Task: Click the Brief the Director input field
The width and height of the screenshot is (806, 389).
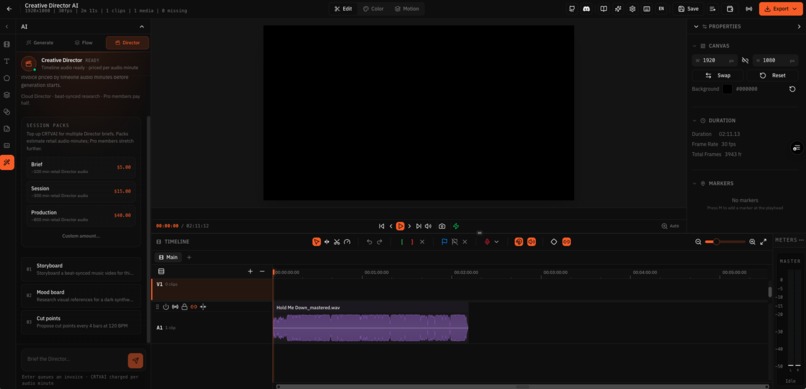Action: click(74, 359)
